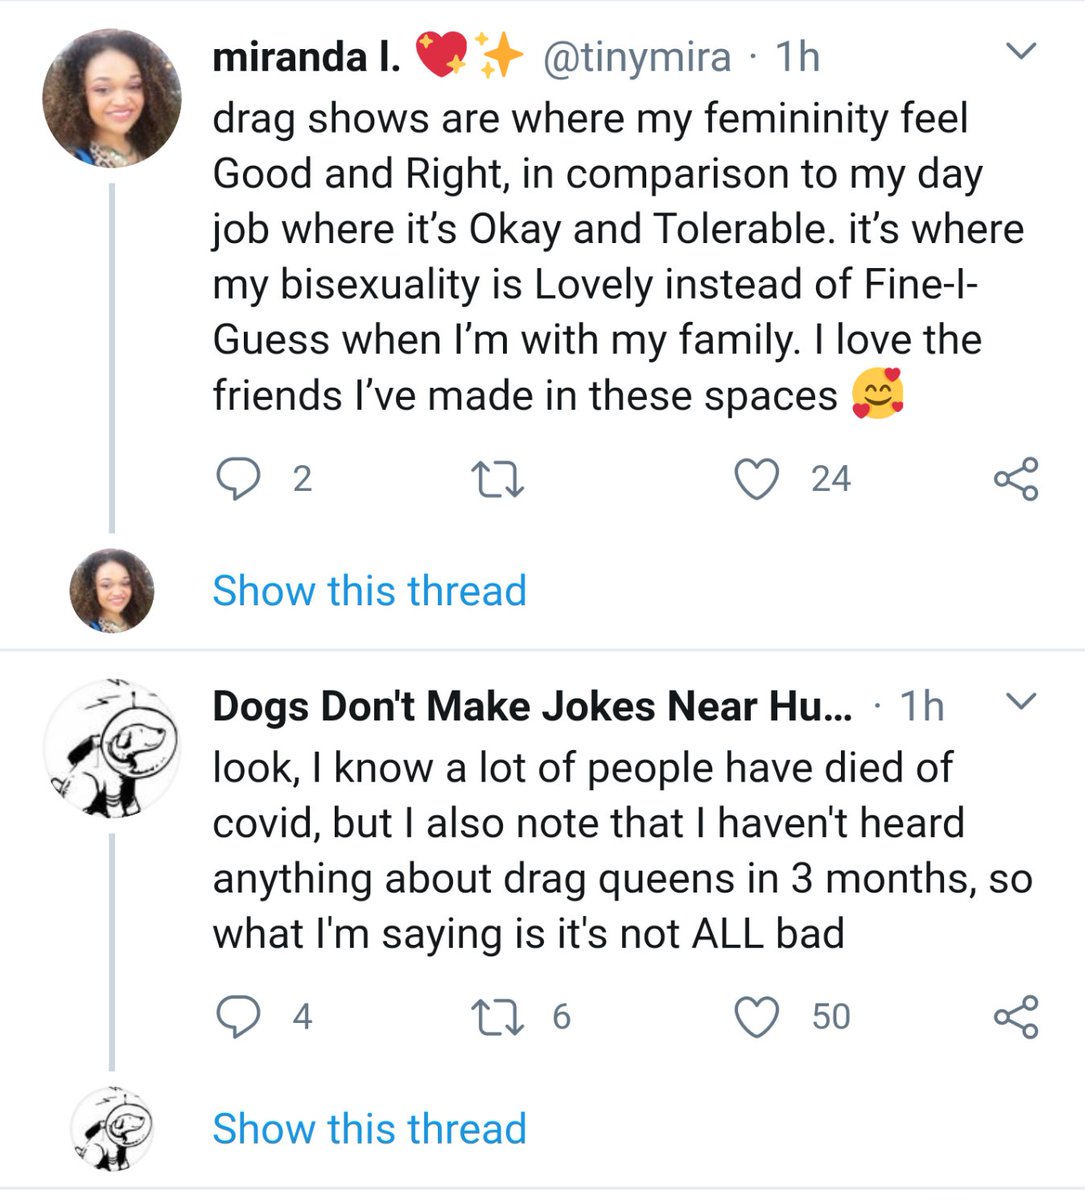
Task: Open the Dogs Don't Make Jokes Near Hu... profile name
Action: coord(532,707)
